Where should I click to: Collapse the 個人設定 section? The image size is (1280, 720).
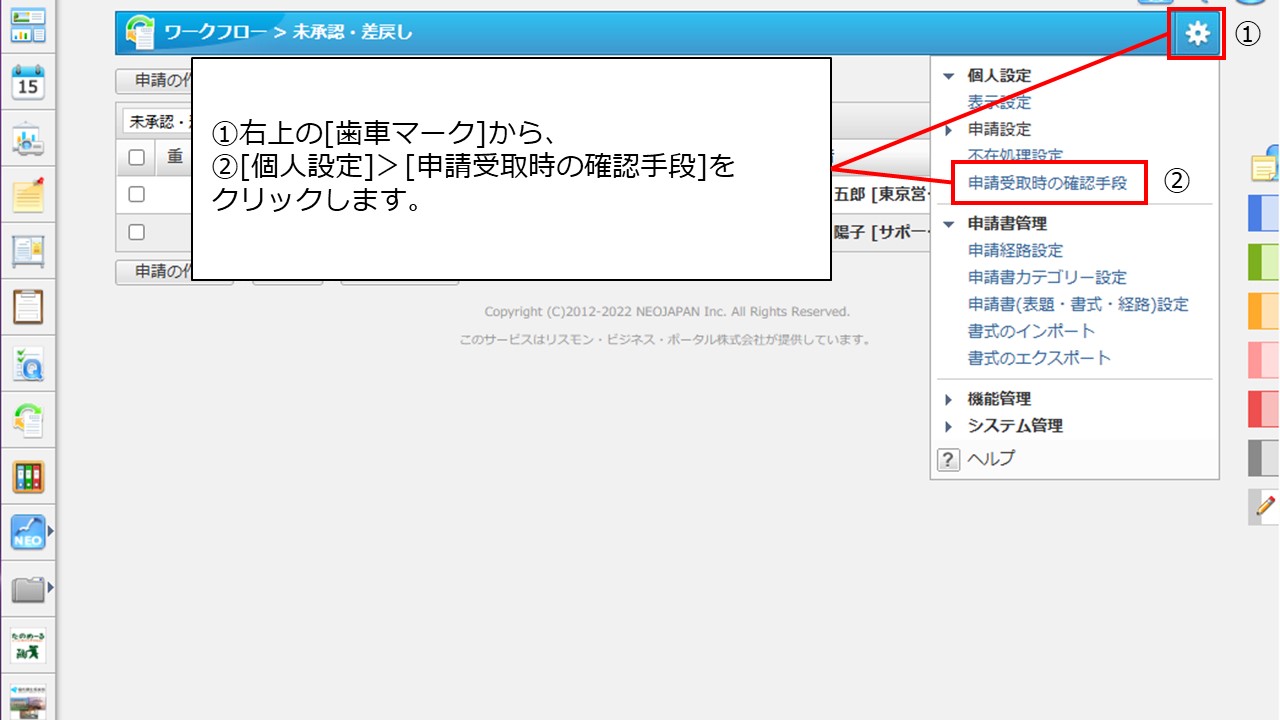[949, 76]
